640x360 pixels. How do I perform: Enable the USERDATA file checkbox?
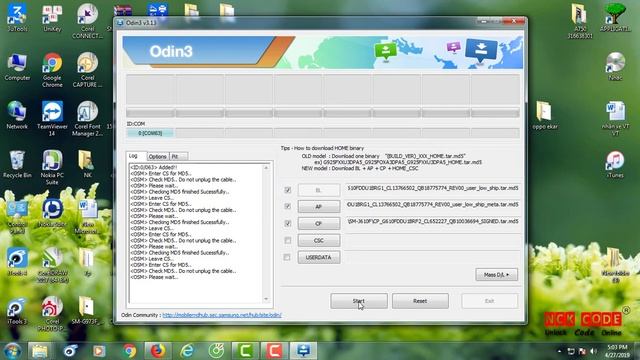[287, 257]
